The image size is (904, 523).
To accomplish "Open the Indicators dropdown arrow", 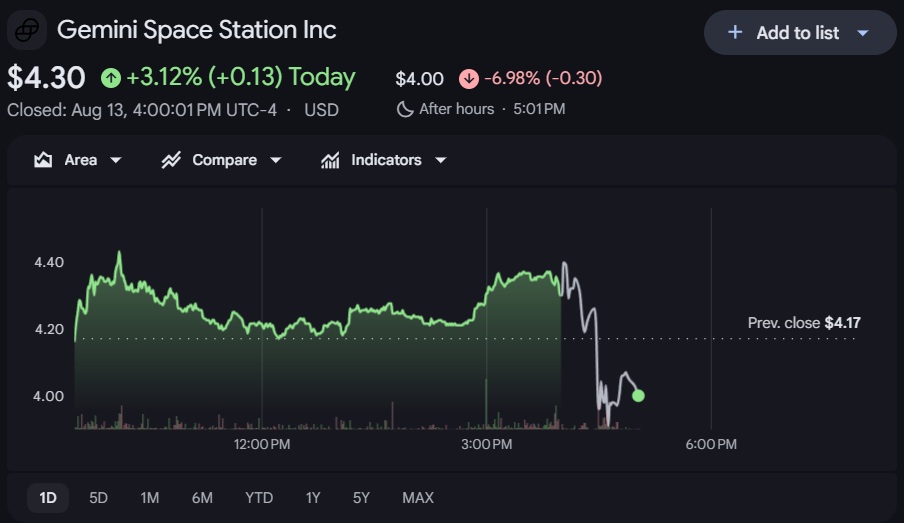I will tap(441, 160).
